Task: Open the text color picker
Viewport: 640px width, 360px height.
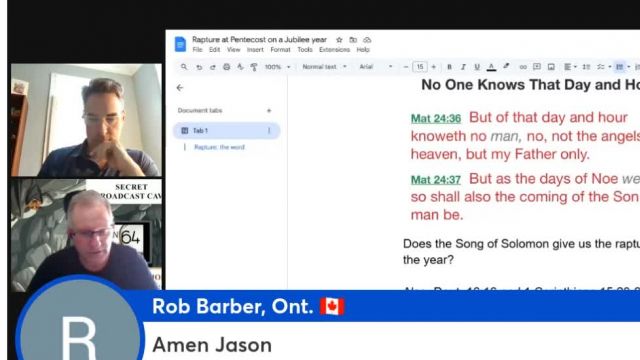Action: [491, 67]
